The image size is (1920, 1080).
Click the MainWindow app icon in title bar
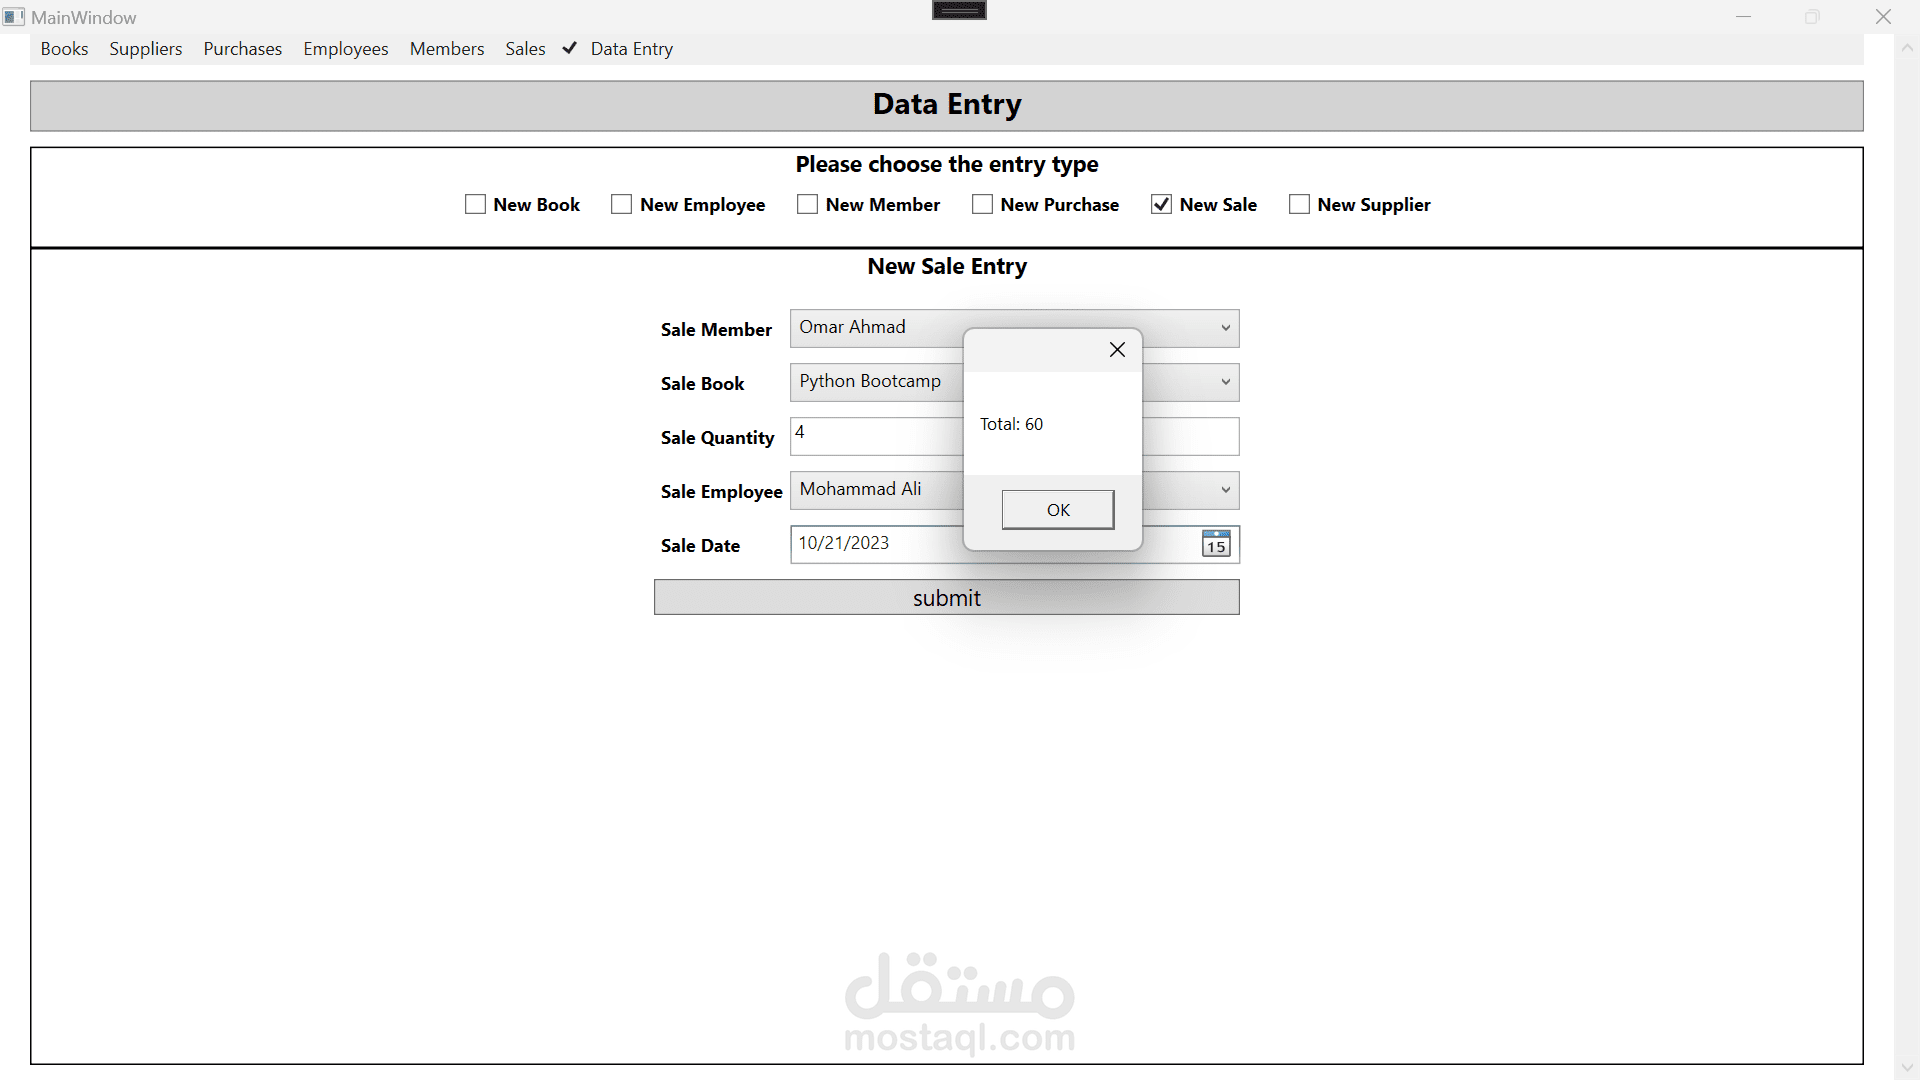click(x=13, y=17)
